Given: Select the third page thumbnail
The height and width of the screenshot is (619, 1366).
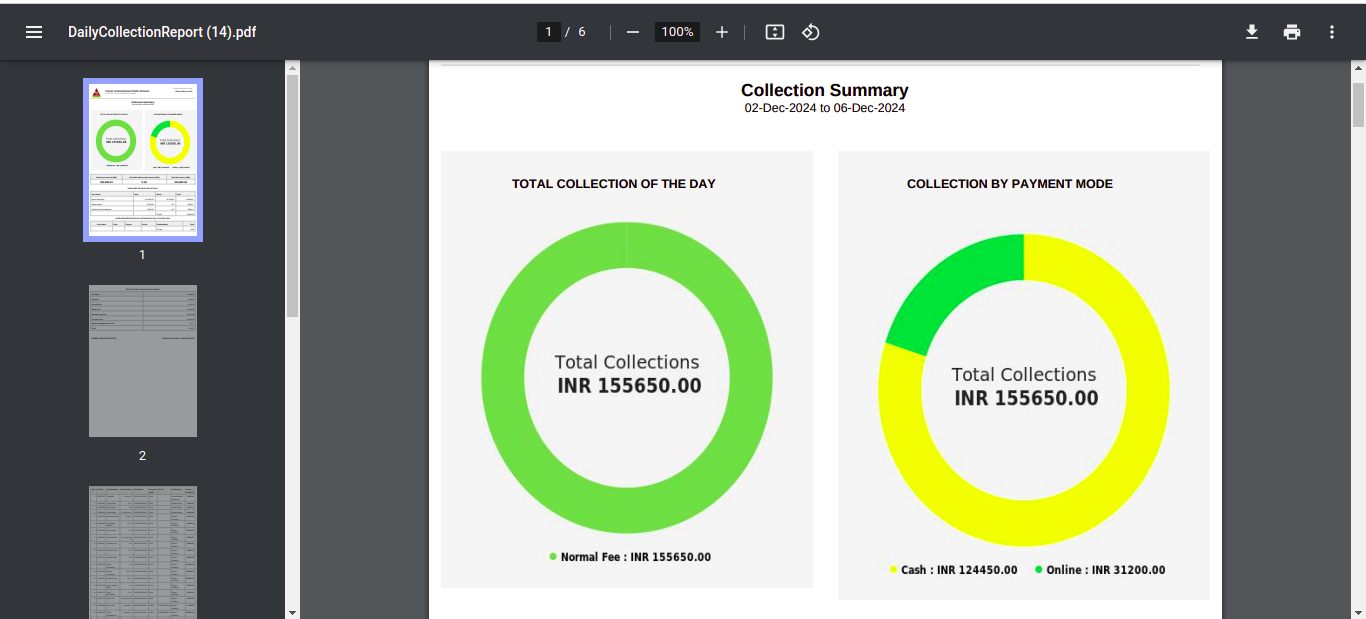Looking at the screenshot, I should click(x=143, y=551).
